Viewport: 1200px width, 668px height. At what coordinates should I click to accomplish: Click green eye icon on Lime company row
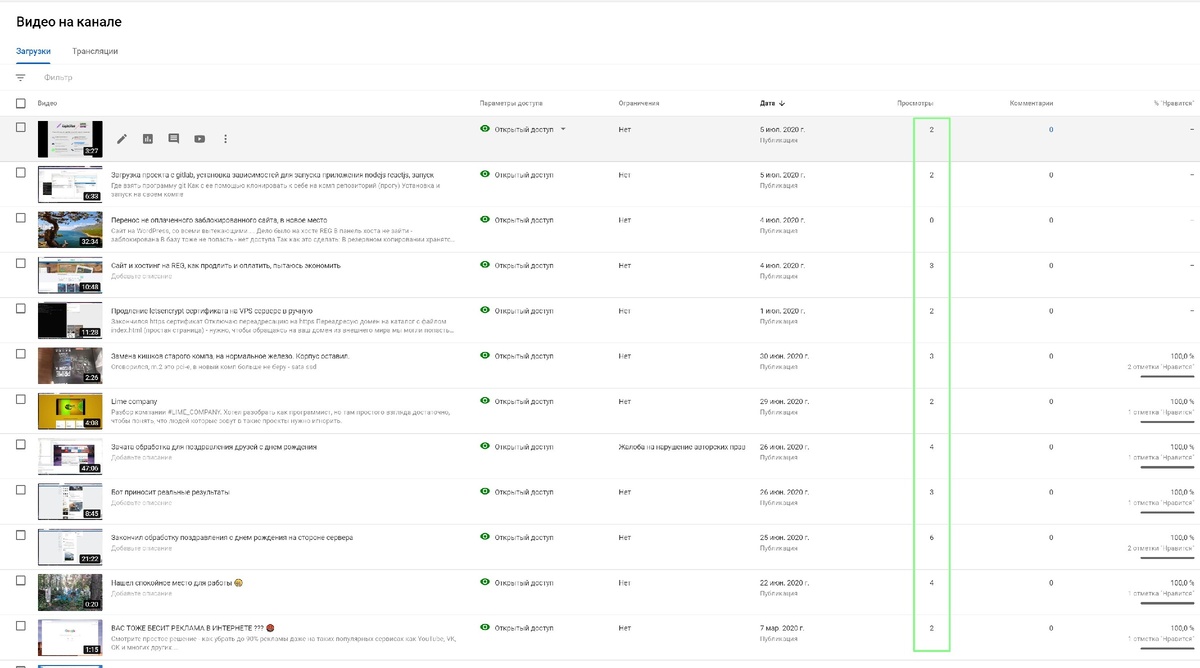click(485, 400)
